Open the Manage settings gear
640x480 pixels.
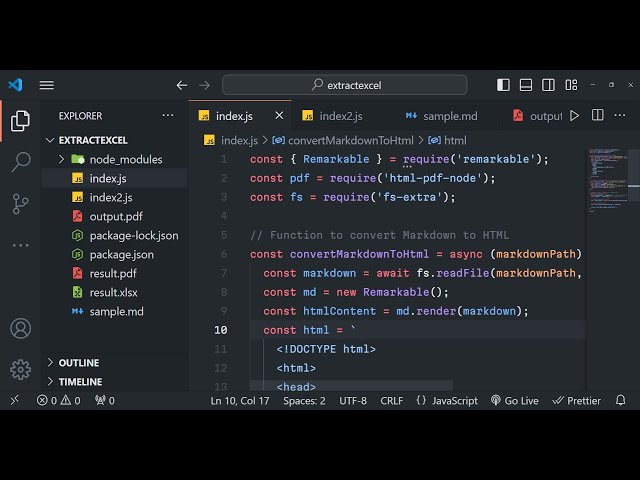coord(20,369)
